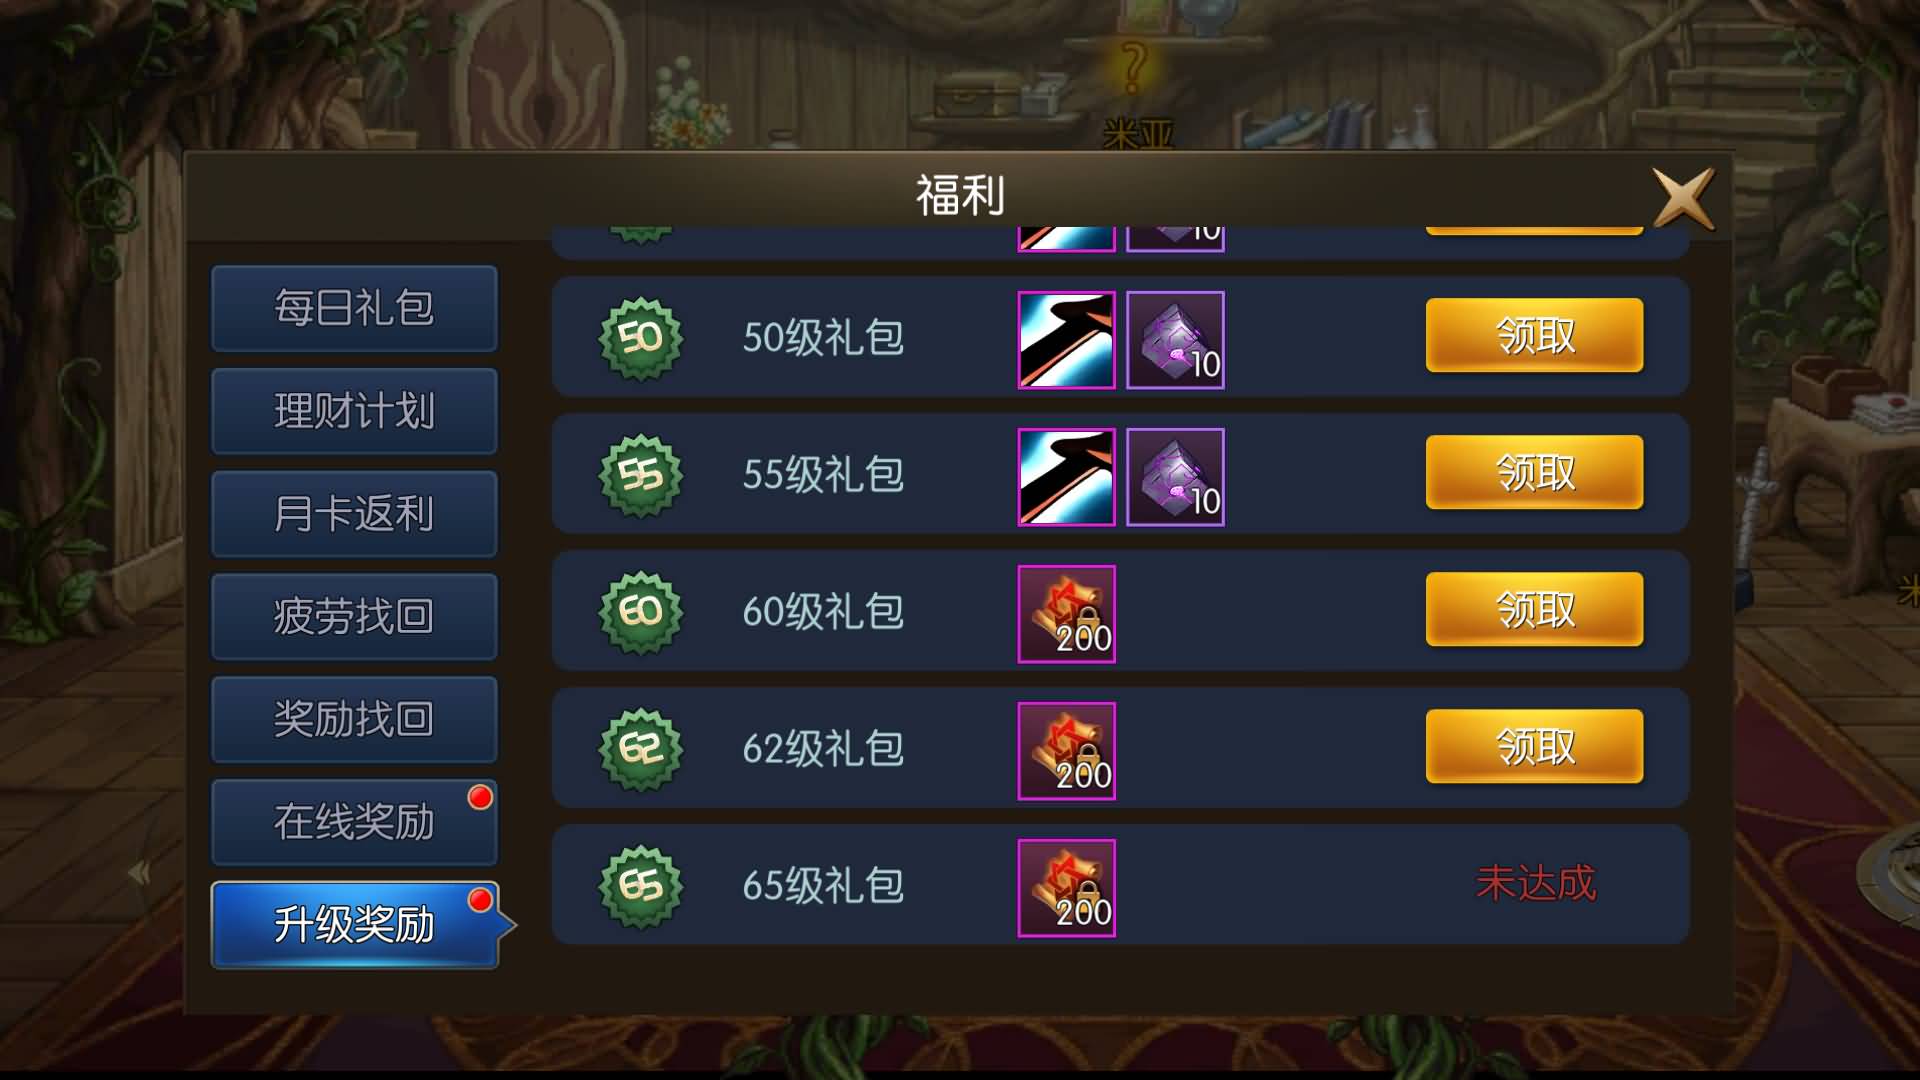The width and height of the screenshot is (1920, 1080).
Task: Tap the purple cube reward in 50级礼包
Action: [x=1175, y=340]
